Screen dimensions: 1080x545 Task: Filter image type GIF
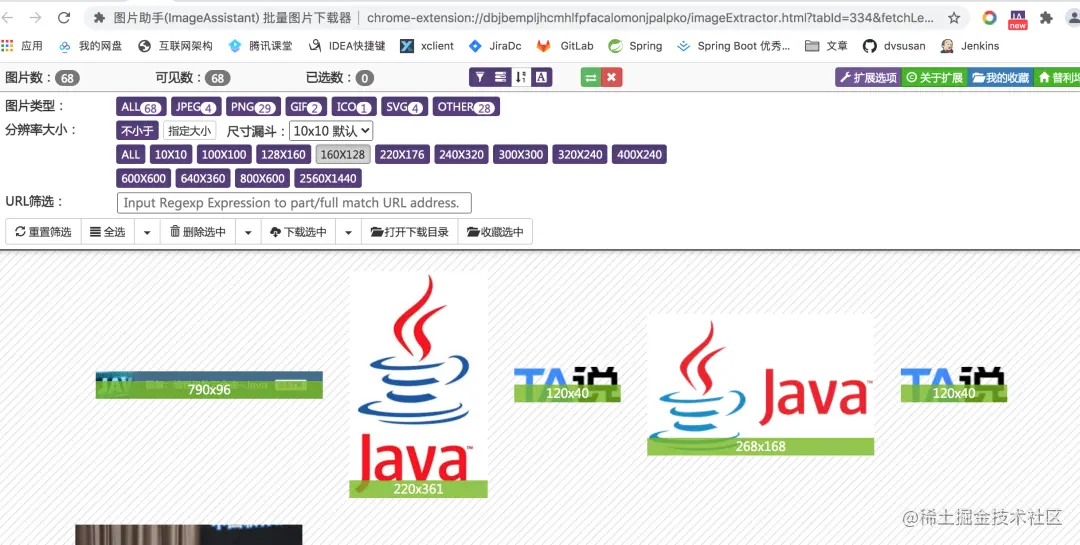pos(307,107)
